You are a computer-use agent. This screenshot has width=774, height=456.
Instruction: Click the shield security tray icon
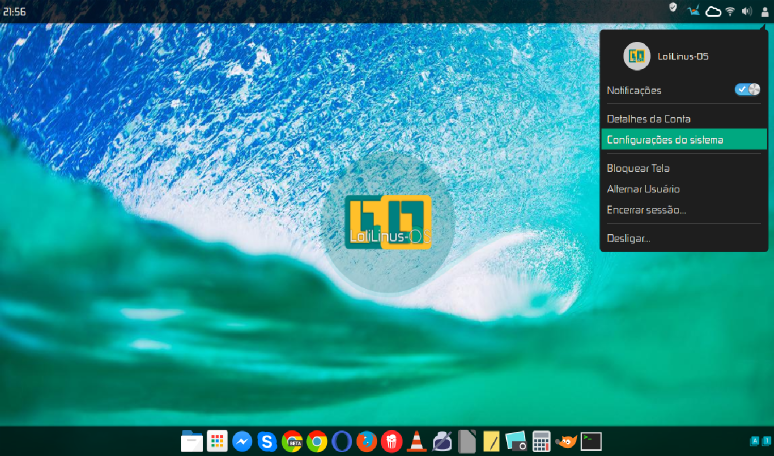[673, 7]
